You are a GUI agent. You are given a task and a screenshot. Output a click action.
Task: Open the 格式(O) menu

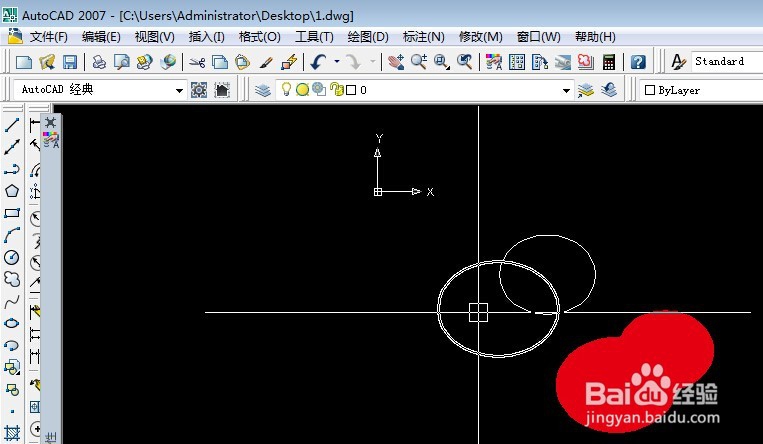(x=259, y=37)
